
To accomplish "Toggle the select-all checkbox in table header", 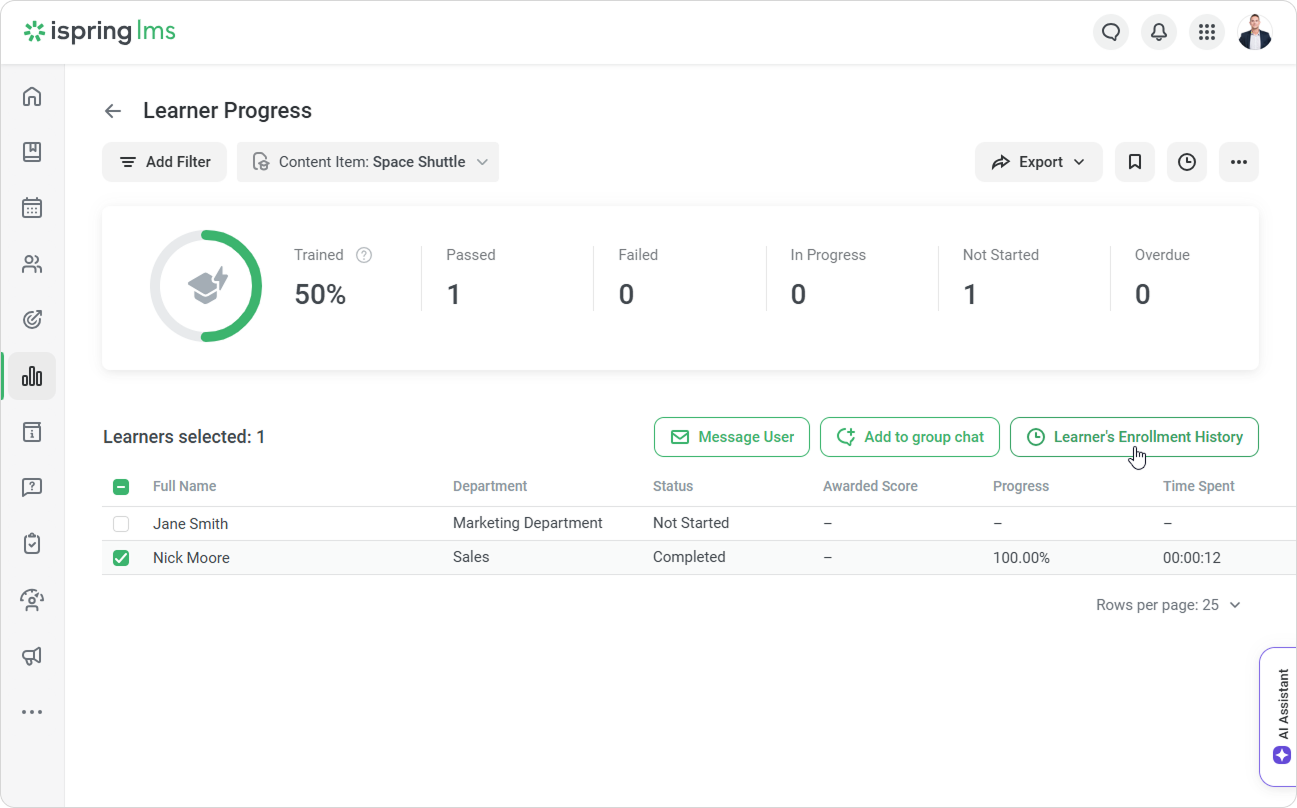I will [x=121, y=487].
